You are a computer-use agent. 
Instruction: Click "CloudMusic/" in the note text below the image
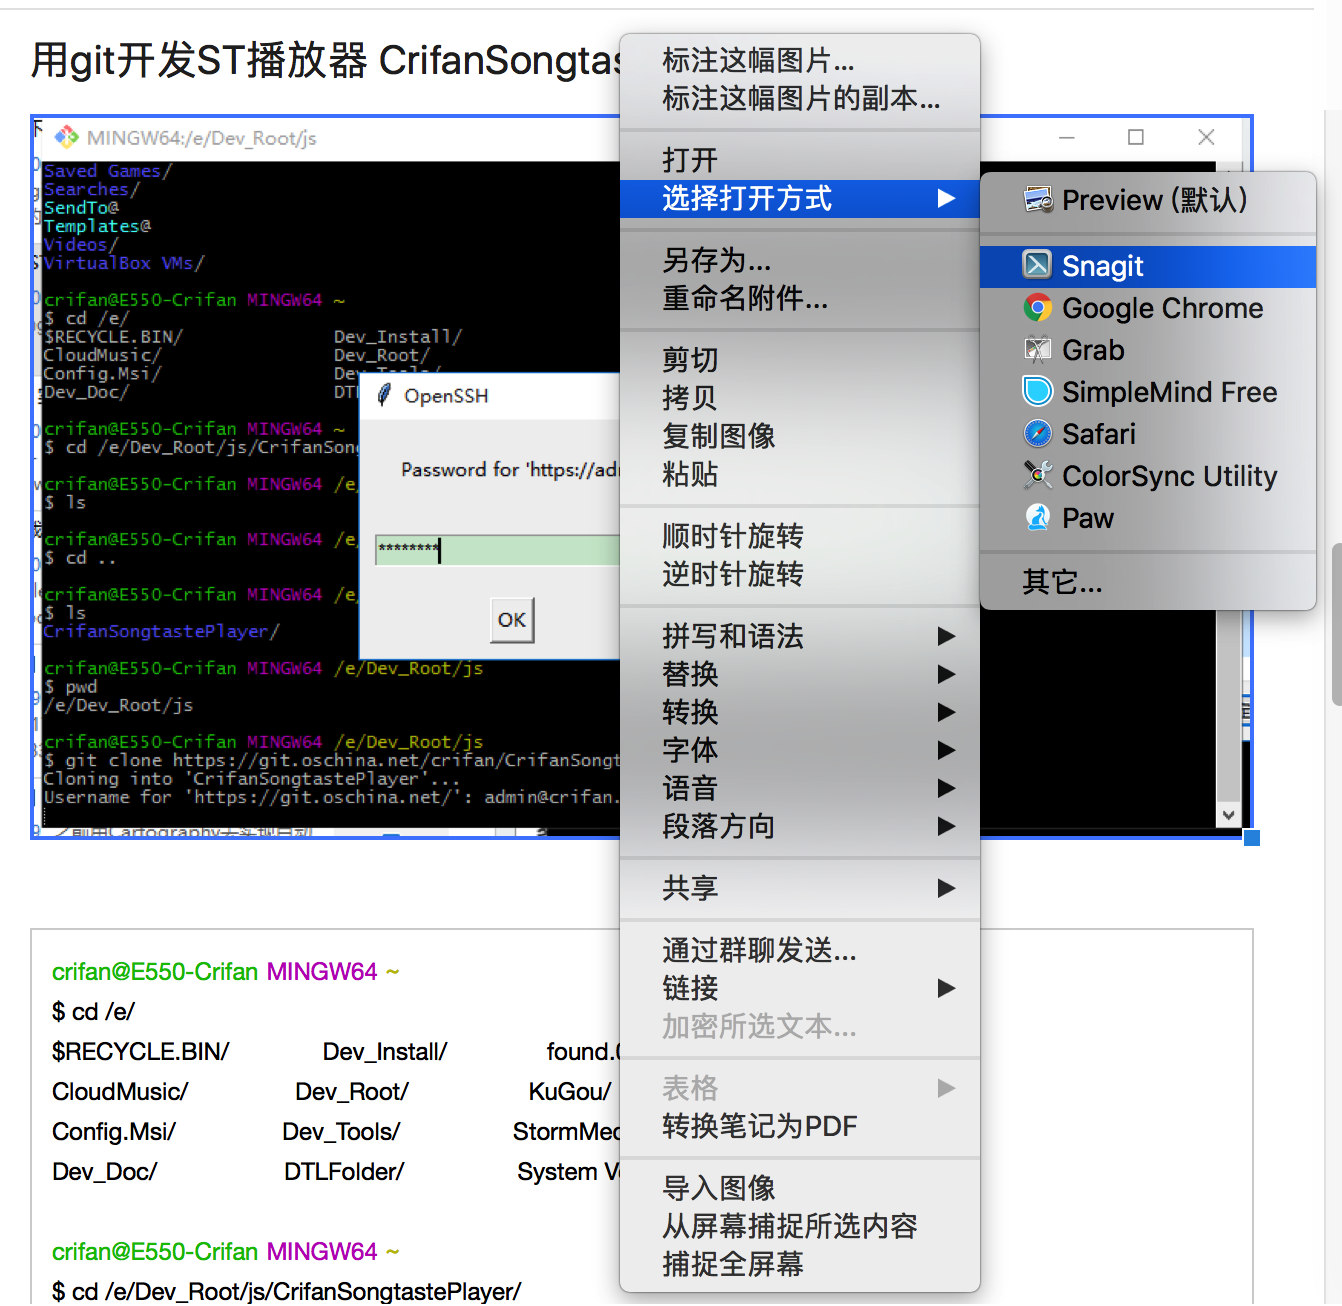120,1092
